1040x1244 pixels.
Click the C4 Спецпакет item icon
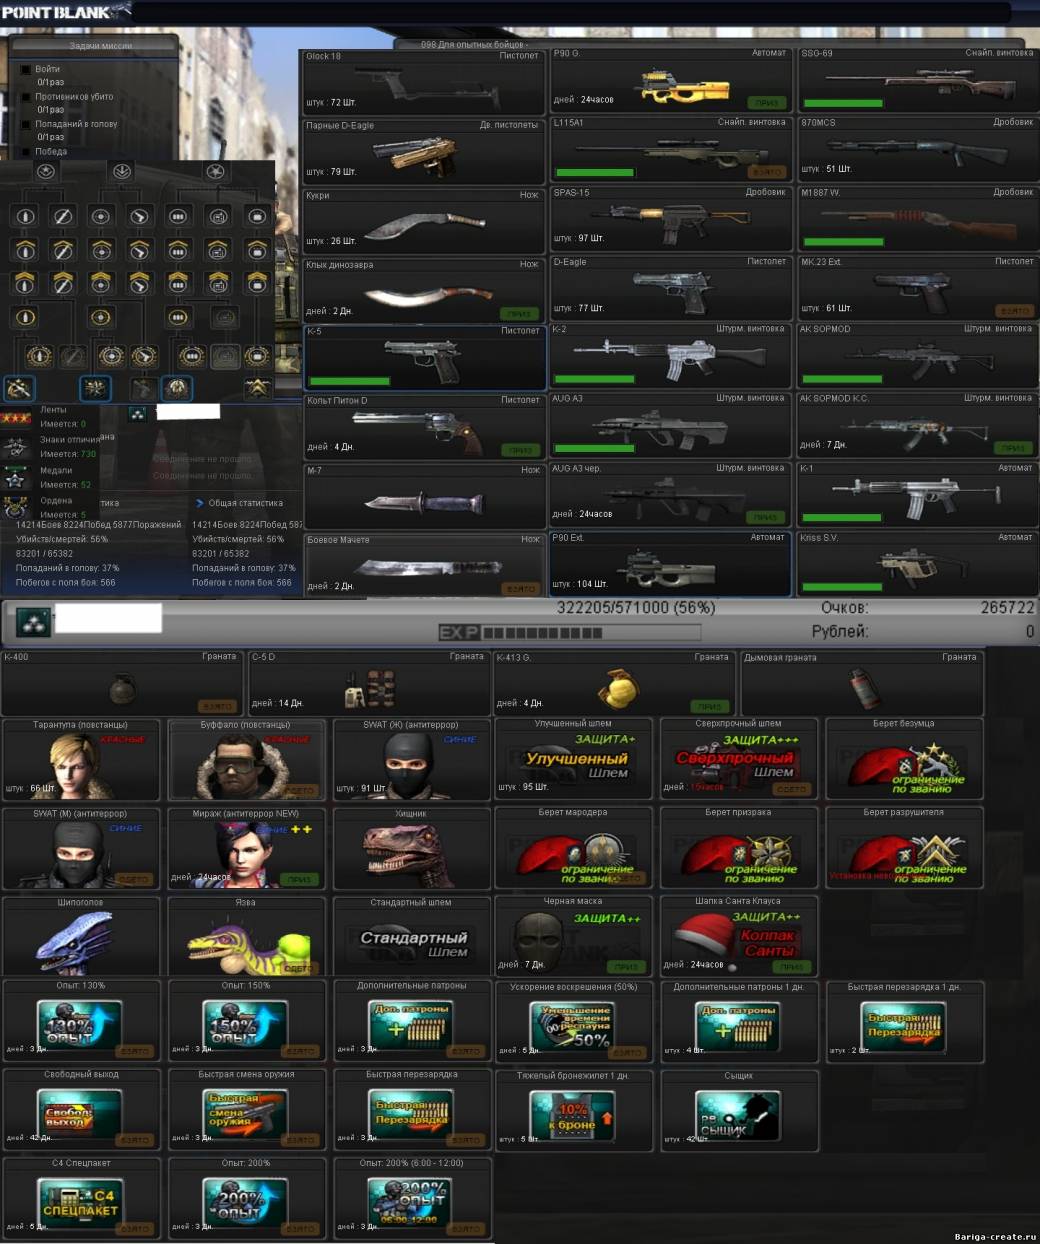click(x=80, y=1203)
